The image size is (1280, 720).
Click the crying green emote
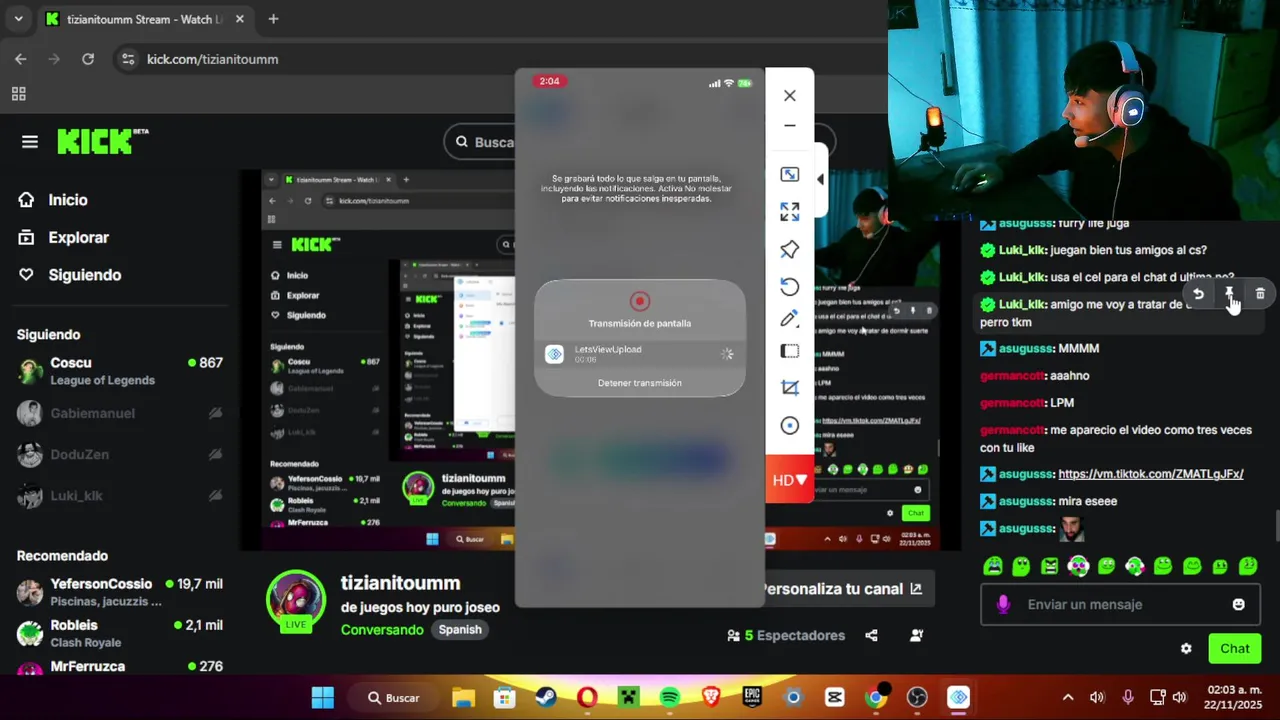993,566
